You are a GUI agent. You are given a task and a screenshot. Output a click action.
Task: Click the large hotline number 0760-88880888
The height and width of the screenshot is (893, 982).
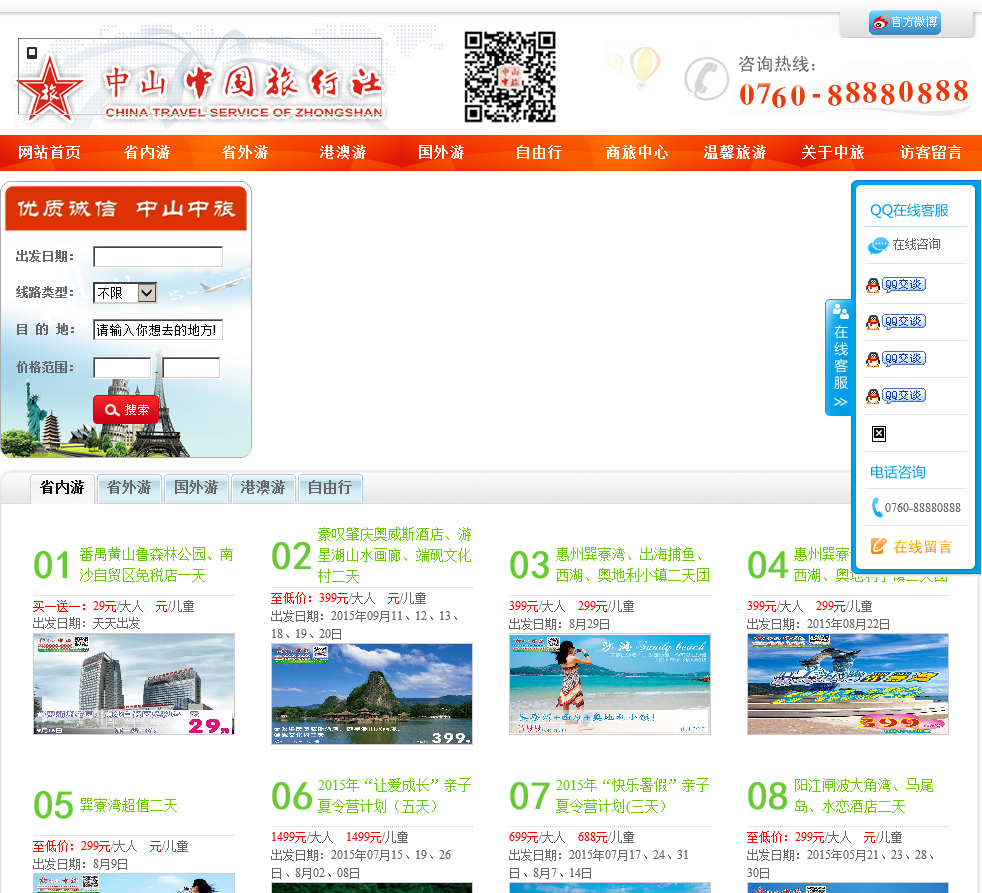pos(854,94)
